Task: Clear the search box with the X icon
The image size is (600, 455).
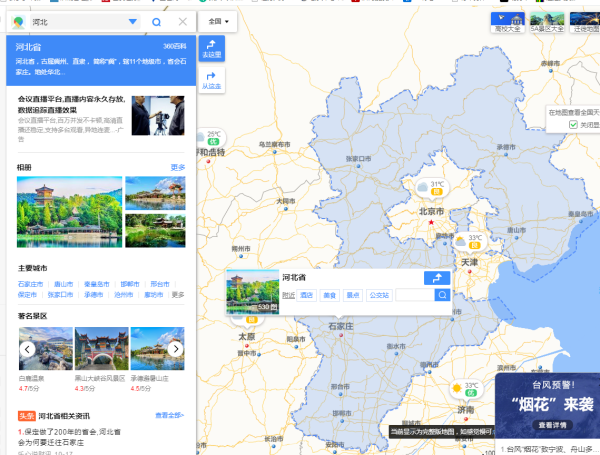Action: [x=182, y=21]
